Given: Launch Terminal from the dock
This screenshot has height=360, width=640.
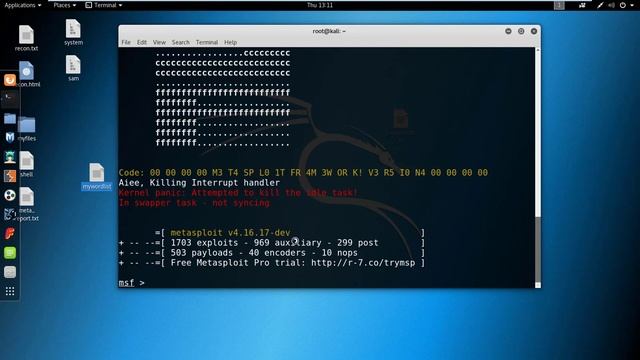Looking at the screenshot, I should (x=10, y=98).
